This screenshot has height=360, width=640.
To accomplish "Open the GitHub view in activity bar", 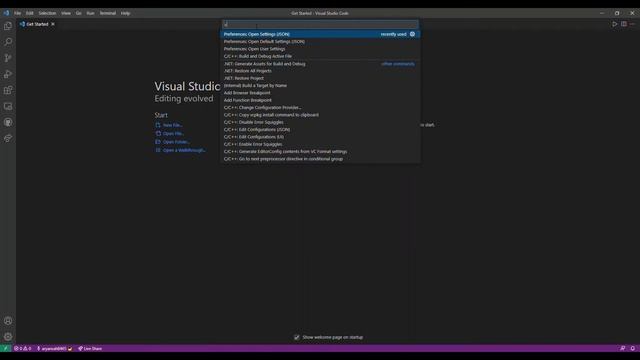I will [8, 122].
